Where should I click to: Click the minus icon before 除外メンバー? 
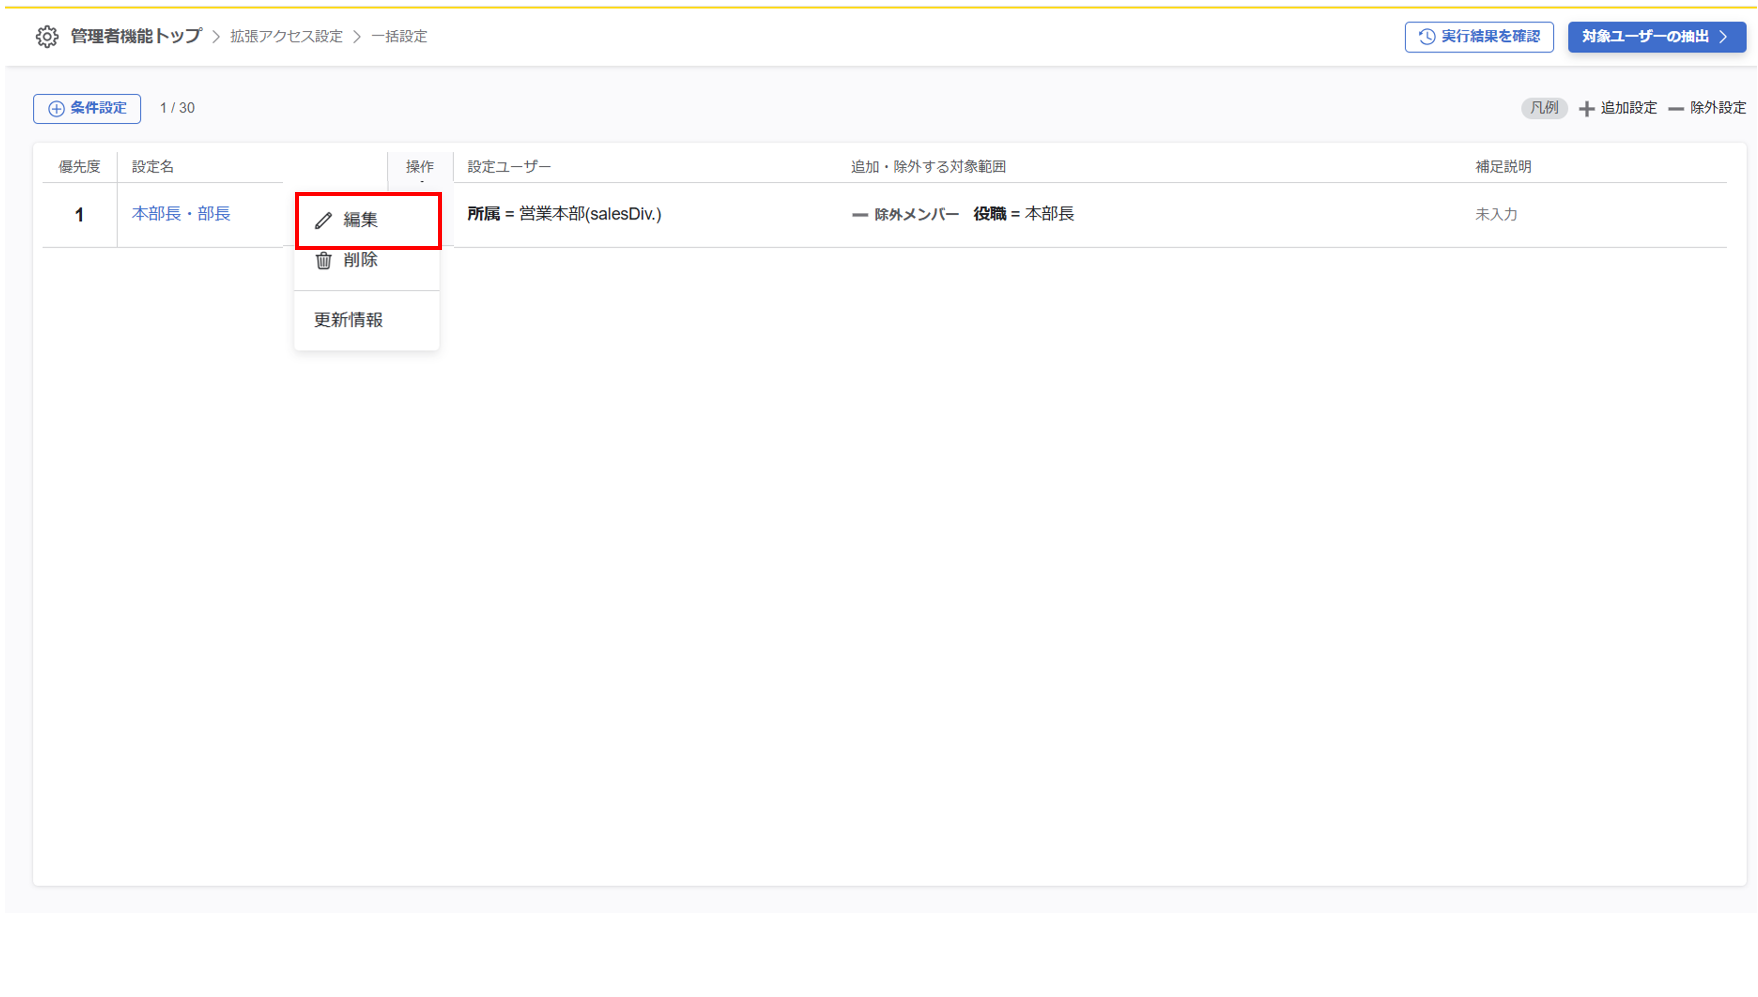[860, 215]
